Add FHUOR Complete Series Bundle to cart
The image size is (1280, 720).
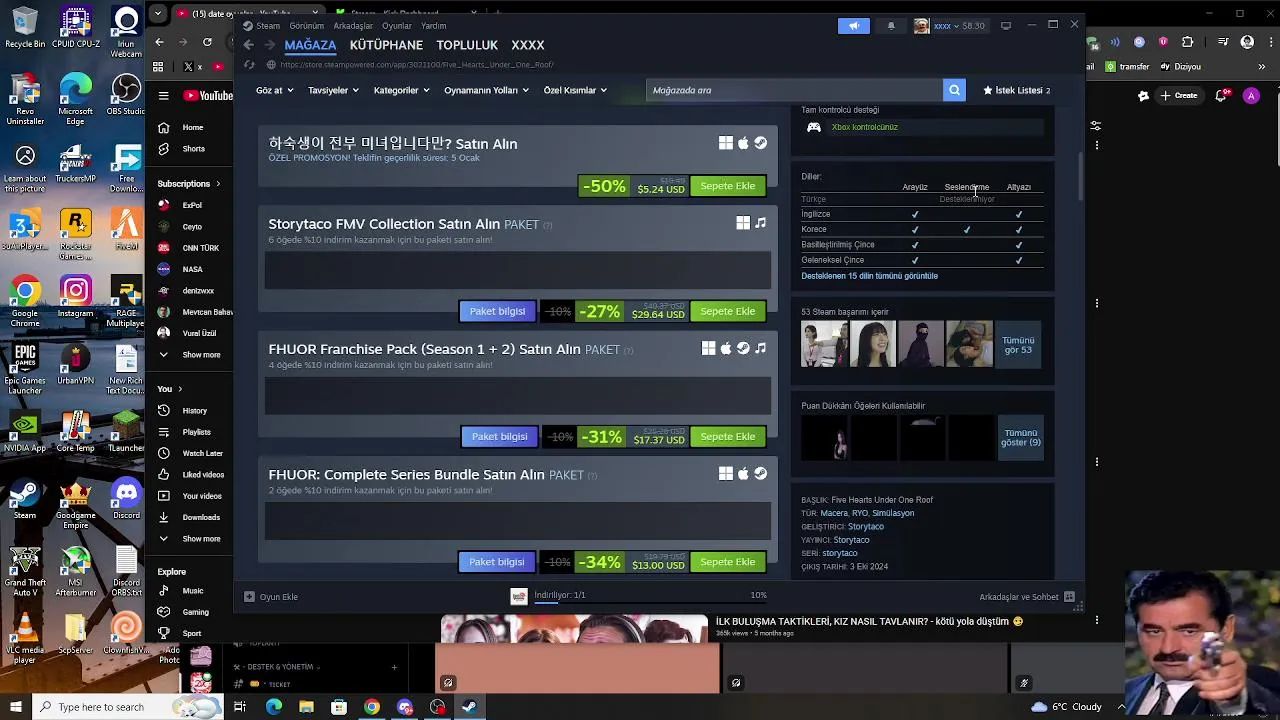(728, 562)
